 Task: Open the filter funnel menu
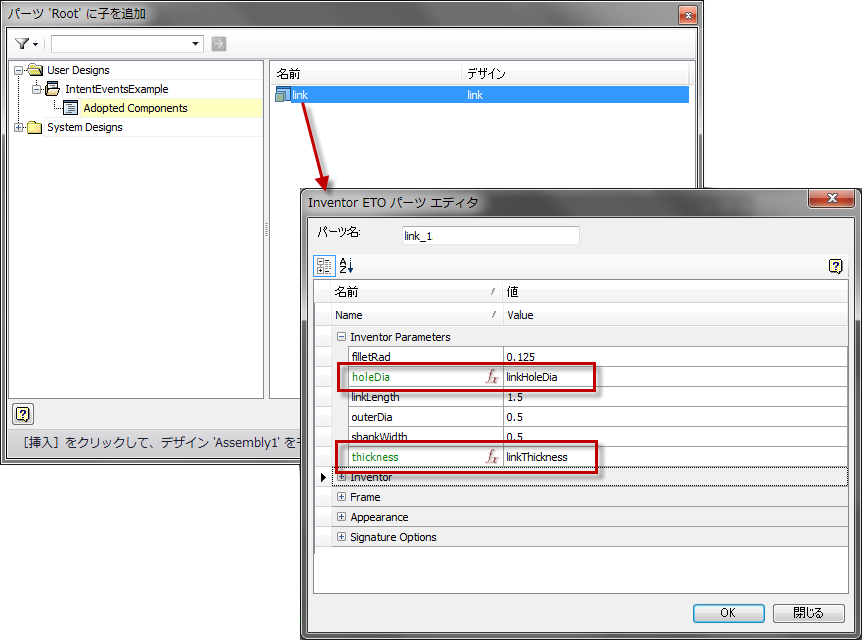point(26,43)
